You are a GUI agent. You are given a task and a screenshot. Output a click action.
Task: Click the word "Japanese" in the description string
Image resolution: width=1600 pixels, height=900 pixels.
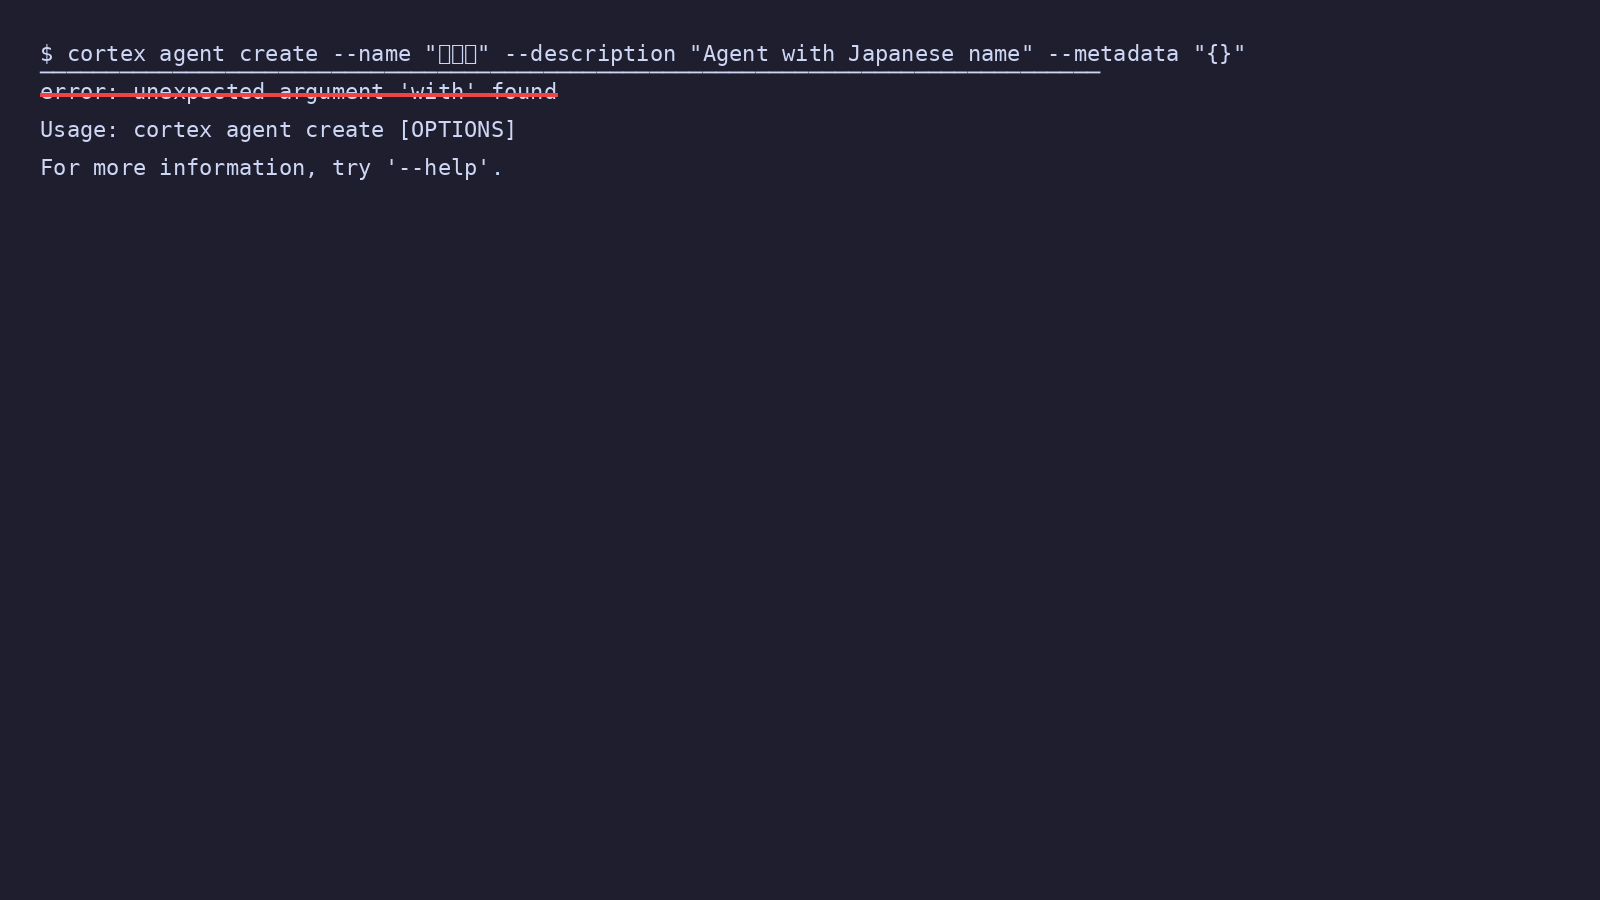(901, 54)
